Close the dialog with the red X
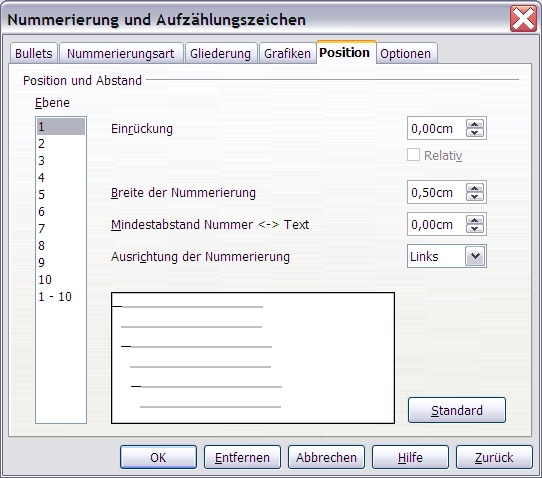 523,19
